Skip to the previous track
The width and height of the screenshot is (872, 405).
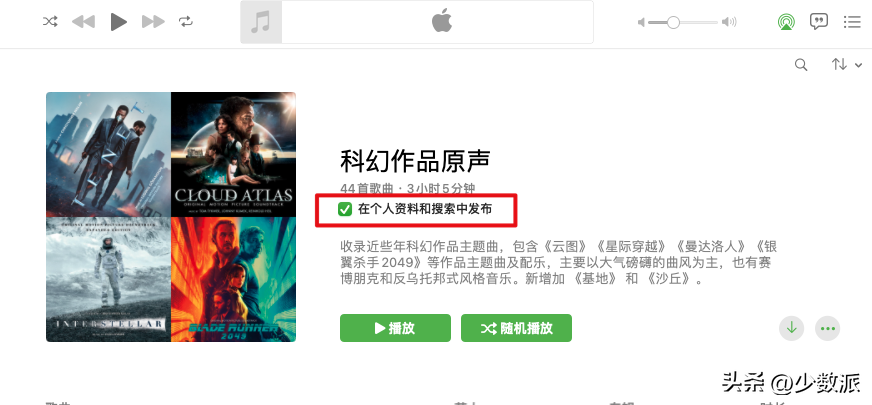click(83, 22)
